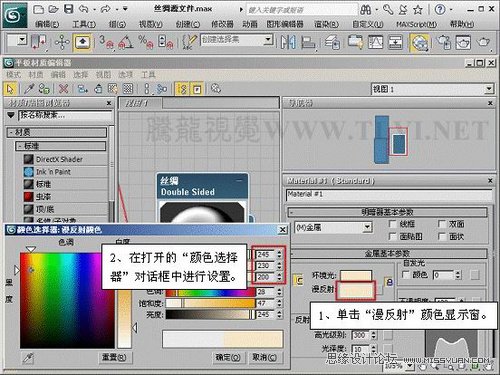The height and width of the screenshot is (375, 500).
Task: Delete selected node with red X icon
Action: click(x=63, y=89)
